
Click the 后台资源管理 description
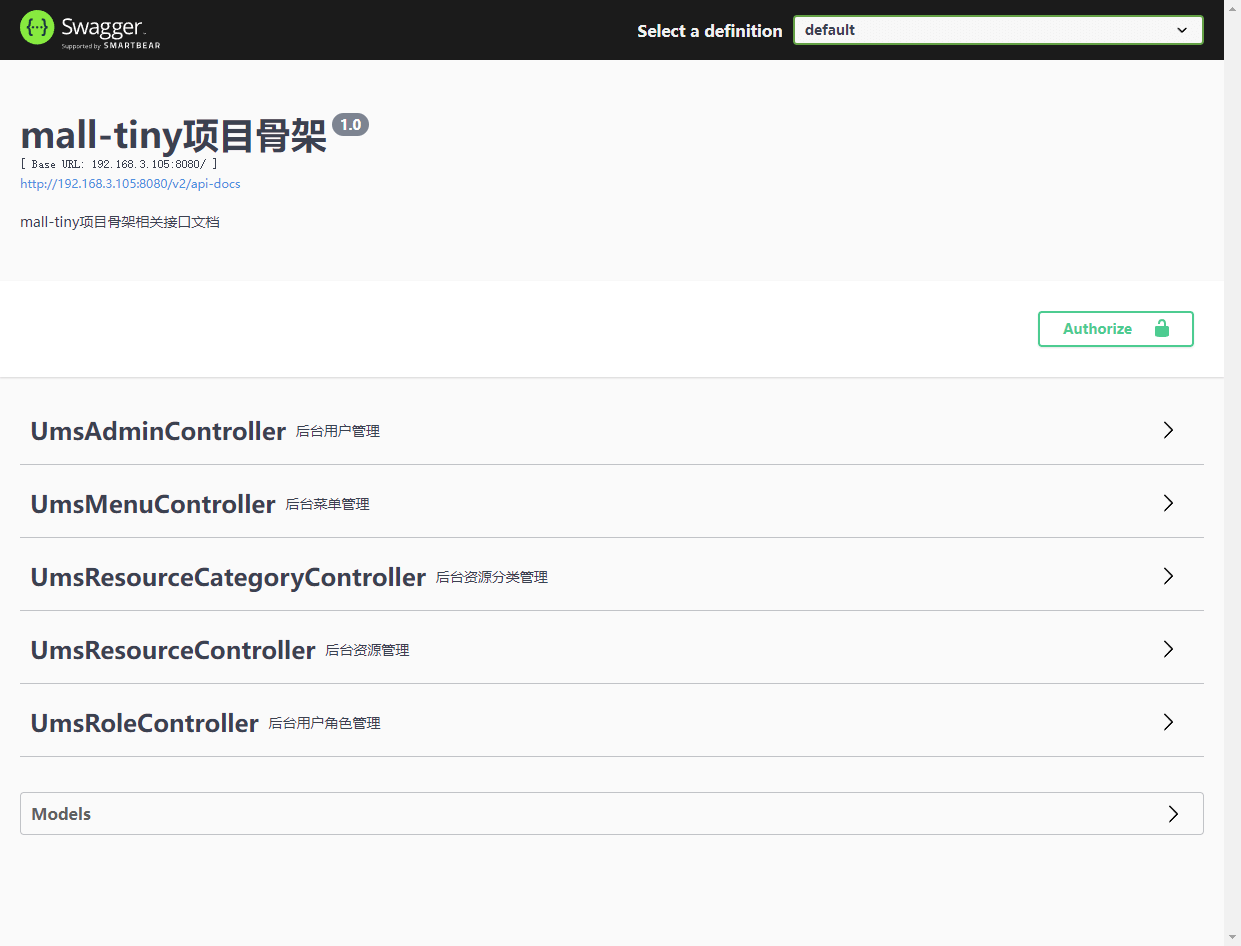click(x=368, y=651)
